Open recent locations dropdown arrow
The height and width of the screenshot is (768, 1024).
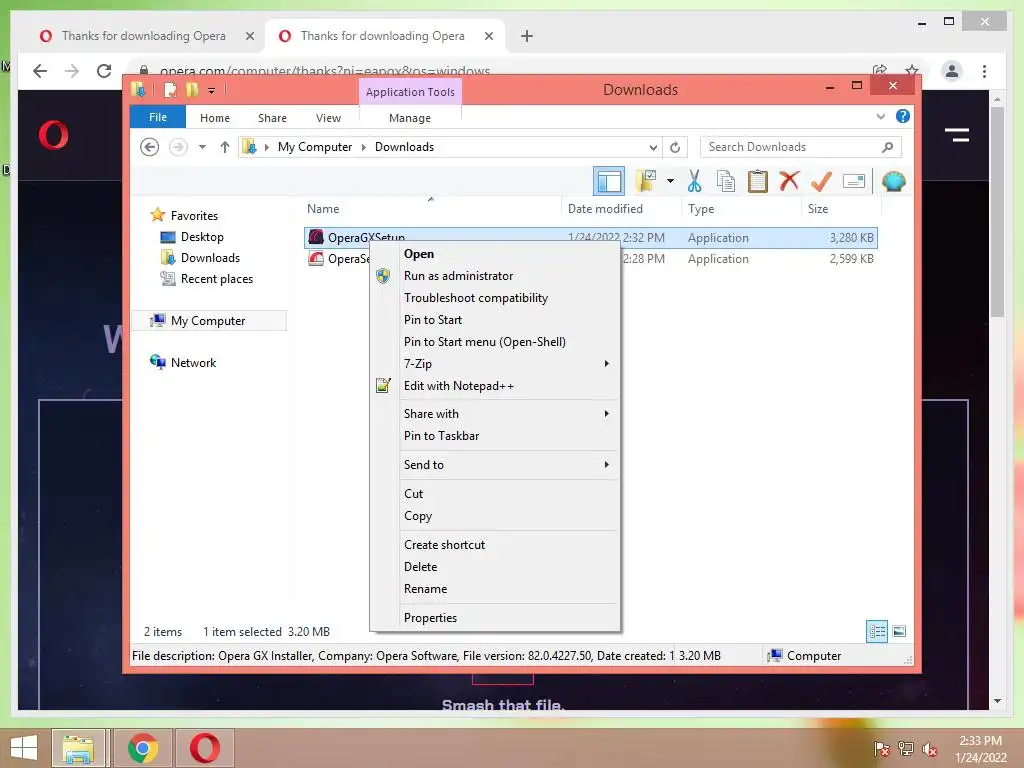point(202,147)
